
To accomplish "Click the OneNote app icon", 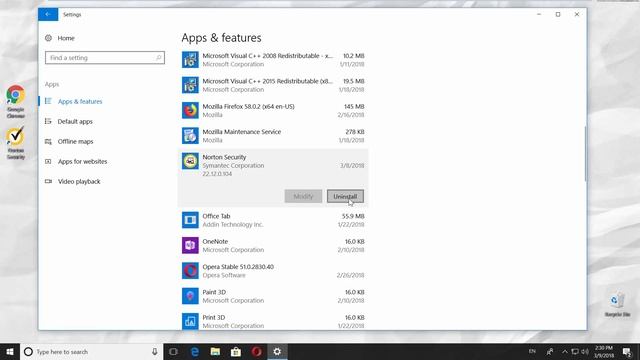I will point(190,245).
